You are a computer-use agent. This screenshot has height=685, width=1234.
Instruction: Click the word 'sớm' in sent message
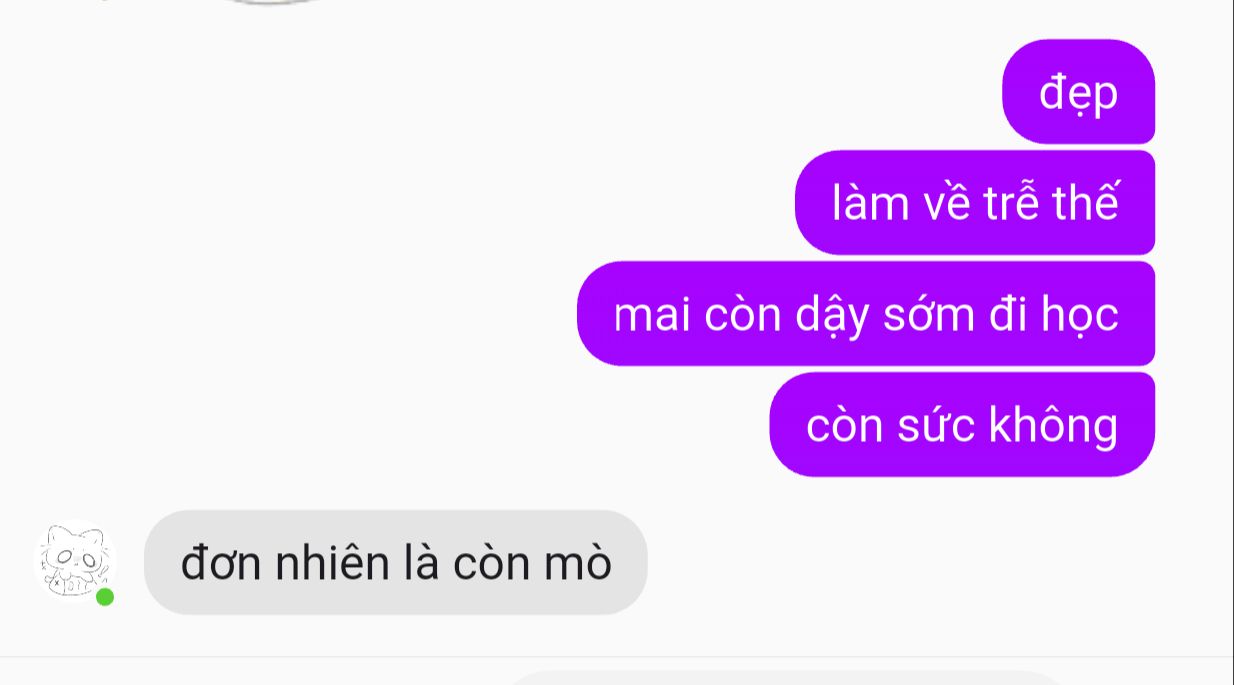coord(929,315)
